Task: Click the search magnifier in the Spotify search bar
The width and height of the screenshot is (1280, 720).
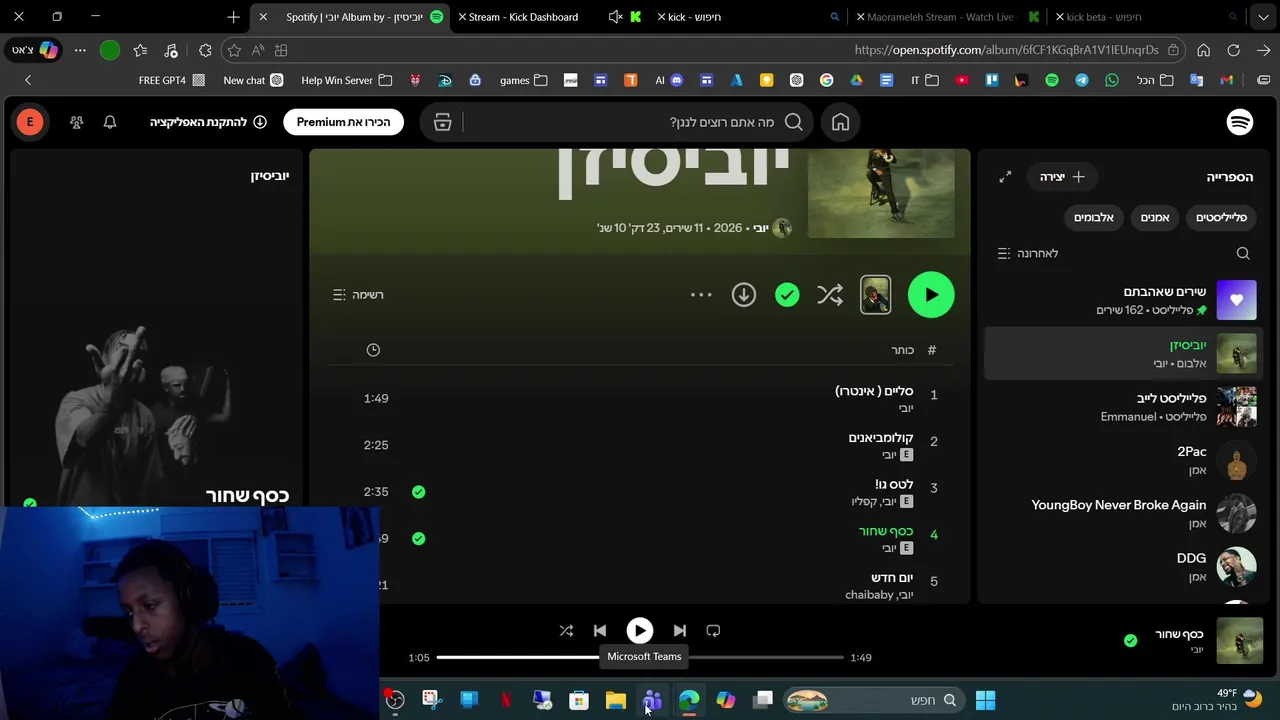Action: [794, 122]
